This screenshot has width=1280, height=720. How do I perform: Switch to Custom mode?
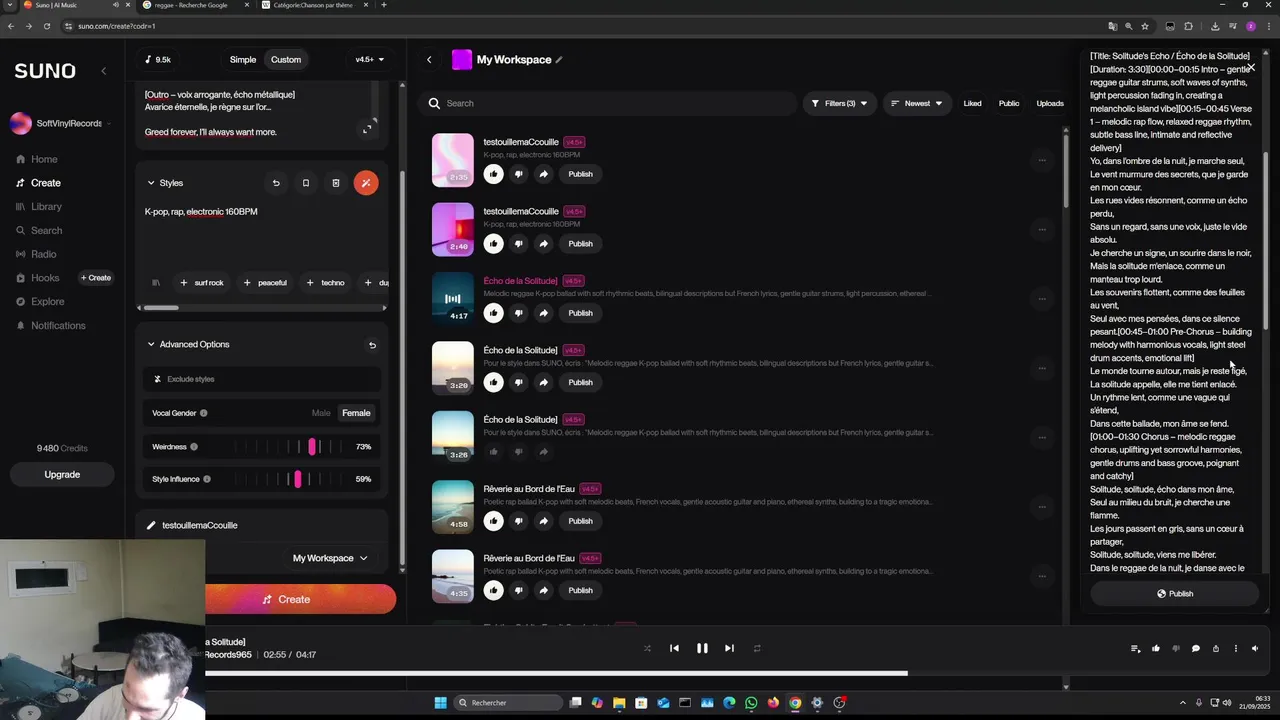[286, 59]
